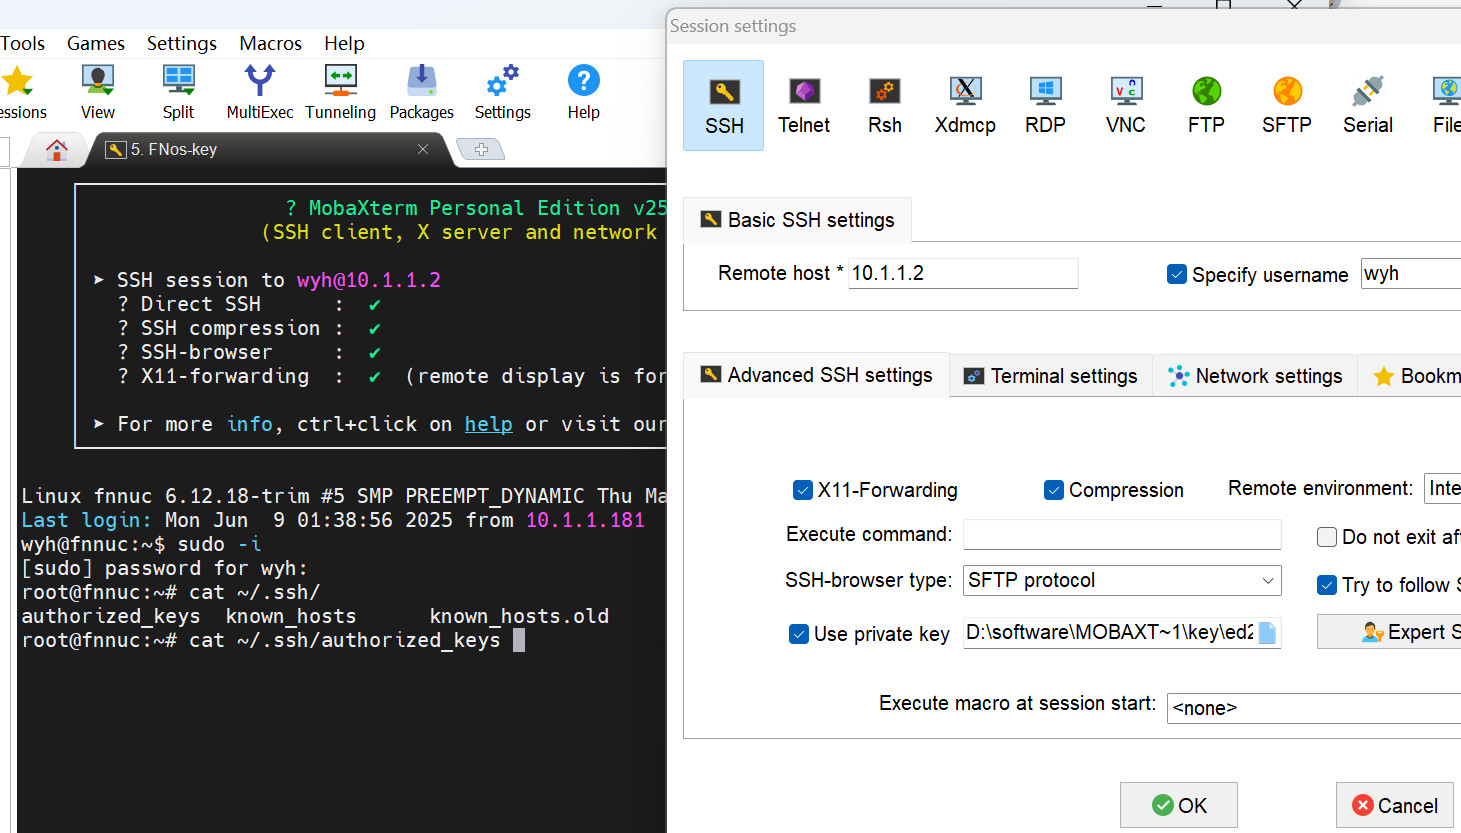The image size is (1461, 833).
Task: Select Xdmcp session type icon
Action: click(x=965, y=105)
